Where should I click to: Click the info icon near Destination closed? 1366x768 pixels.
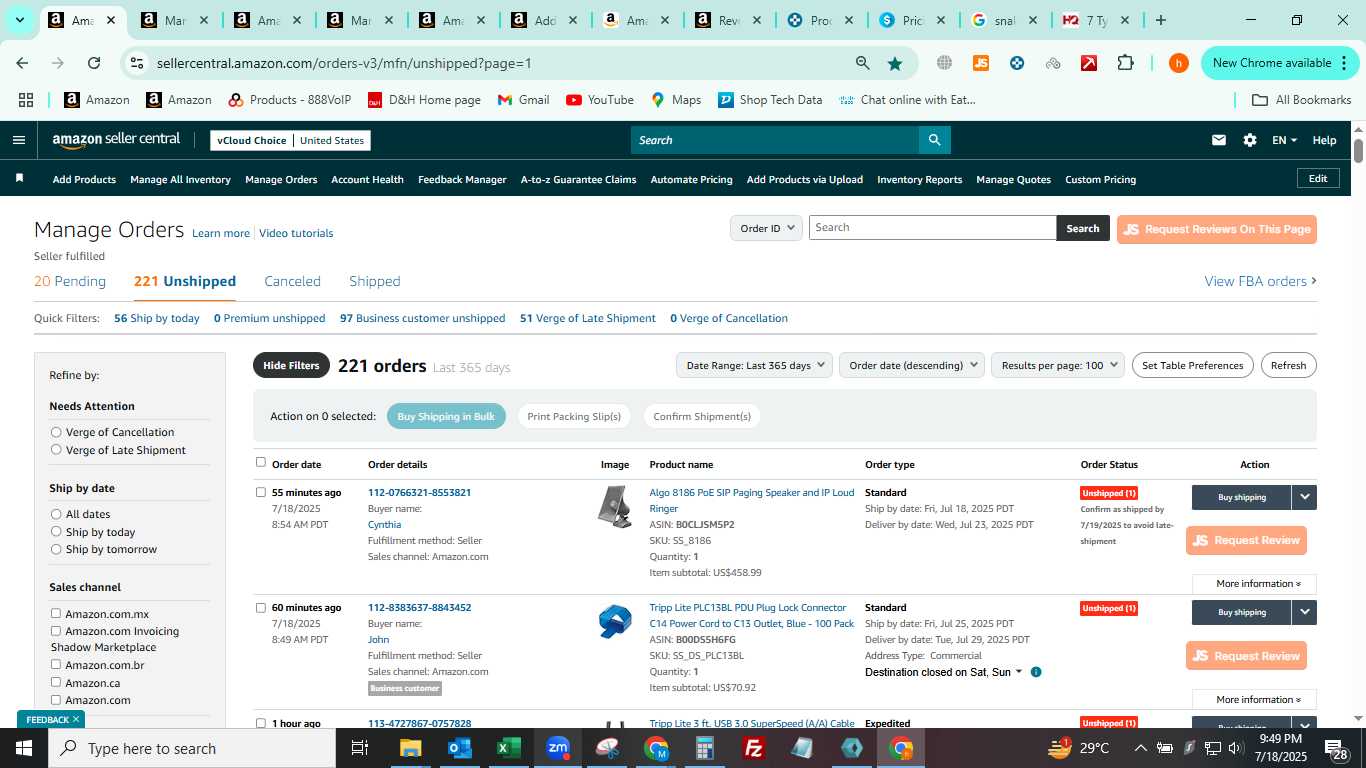[1036, 672]
